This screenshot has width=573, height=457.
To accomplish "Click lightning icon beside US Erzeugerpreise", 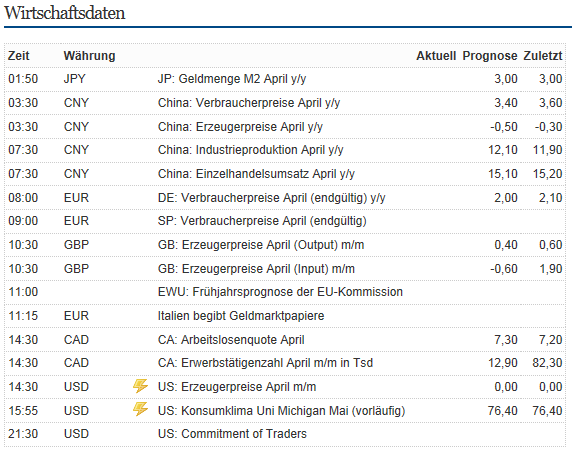I will tap(140, 386).
